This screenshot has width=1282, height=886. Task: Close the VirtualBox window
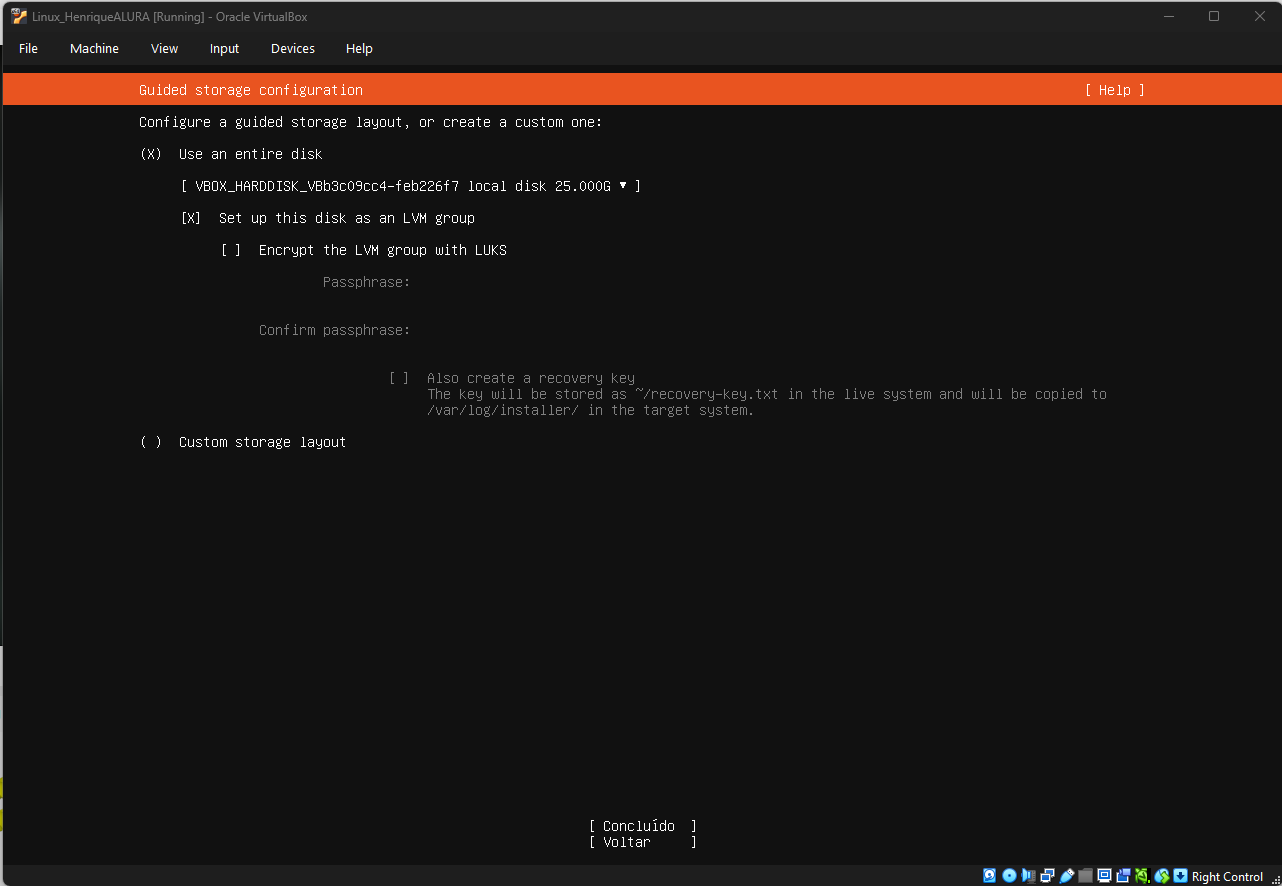click(x=1260, y=16)
